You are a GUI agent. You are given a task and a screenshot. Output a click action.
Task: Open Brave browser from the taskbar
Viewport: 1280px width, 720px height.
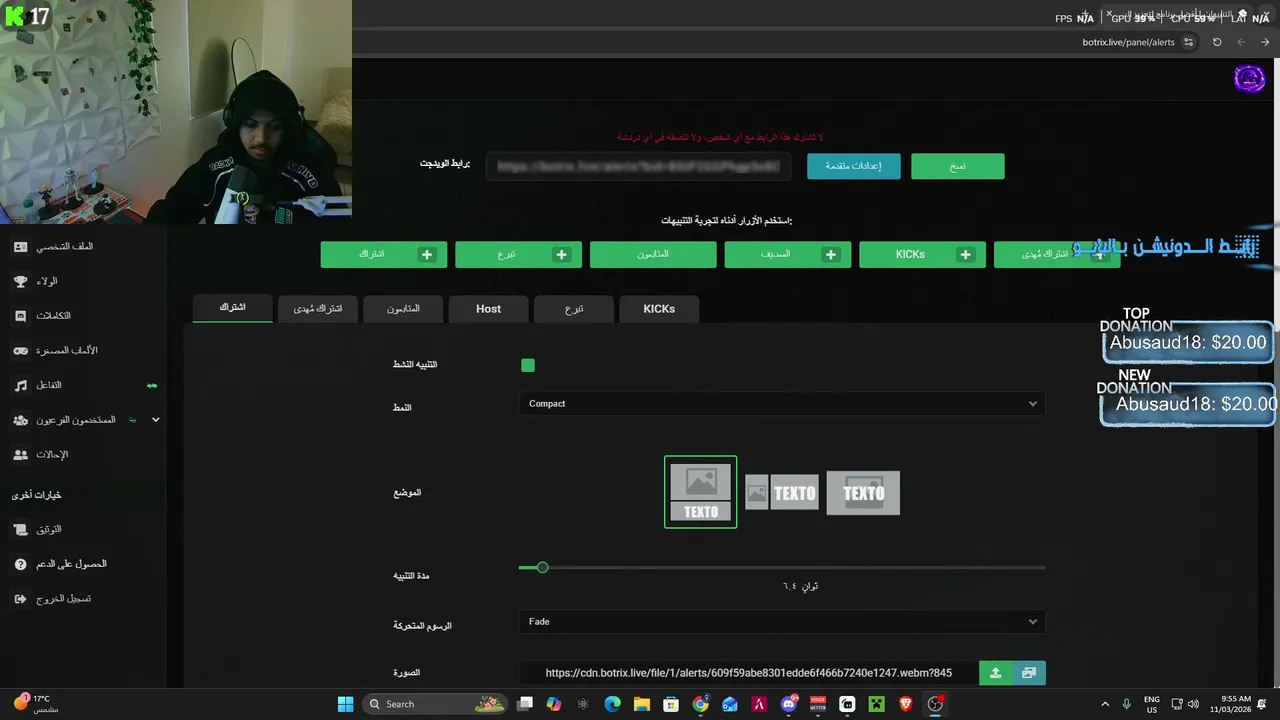[x=906, y=704]
